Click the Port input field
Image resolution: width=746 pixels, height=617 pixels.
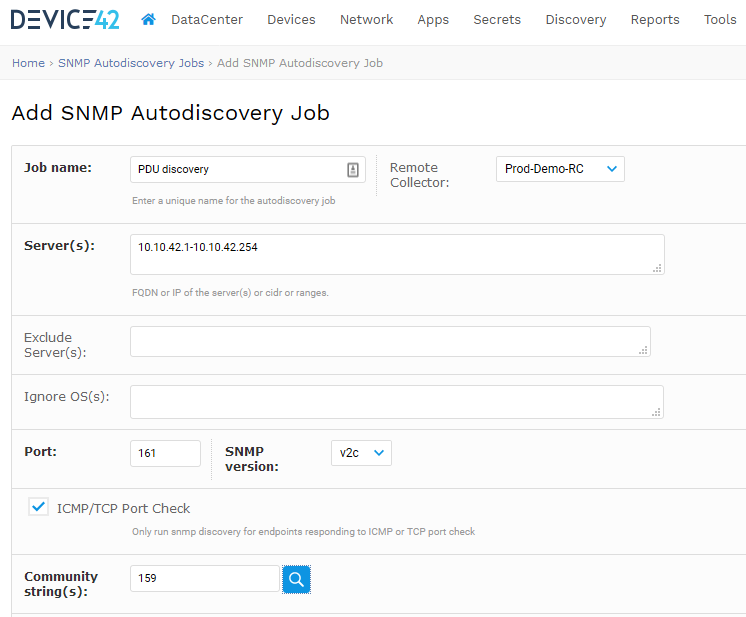[x=165, y=453]
